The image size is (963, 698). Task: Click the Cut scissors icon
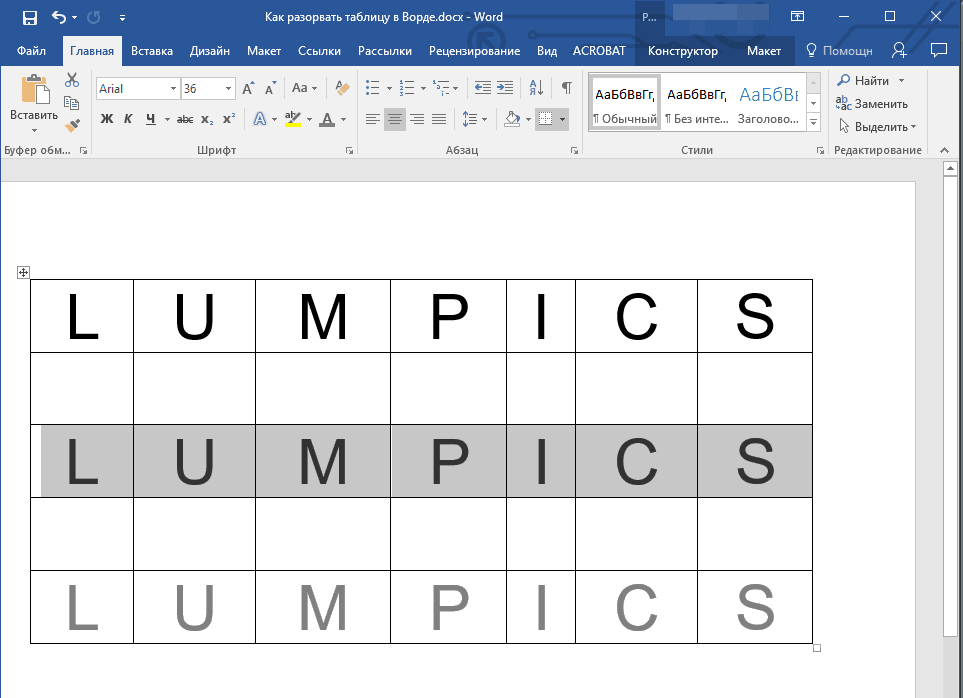coord(72,81)
